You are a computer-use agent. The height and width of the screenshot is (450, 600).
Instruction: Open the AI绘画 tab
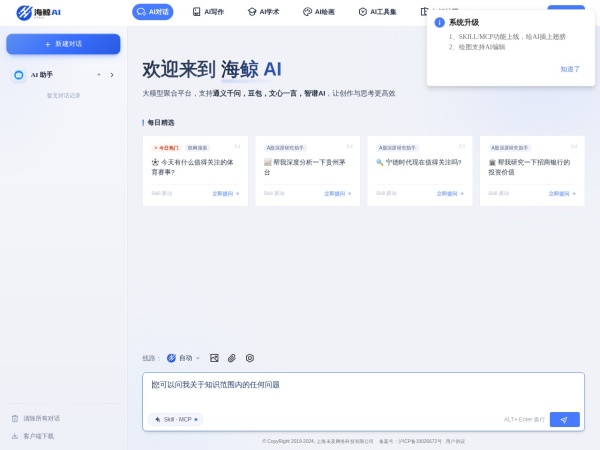pyautogui.click(x=319, y=12)
